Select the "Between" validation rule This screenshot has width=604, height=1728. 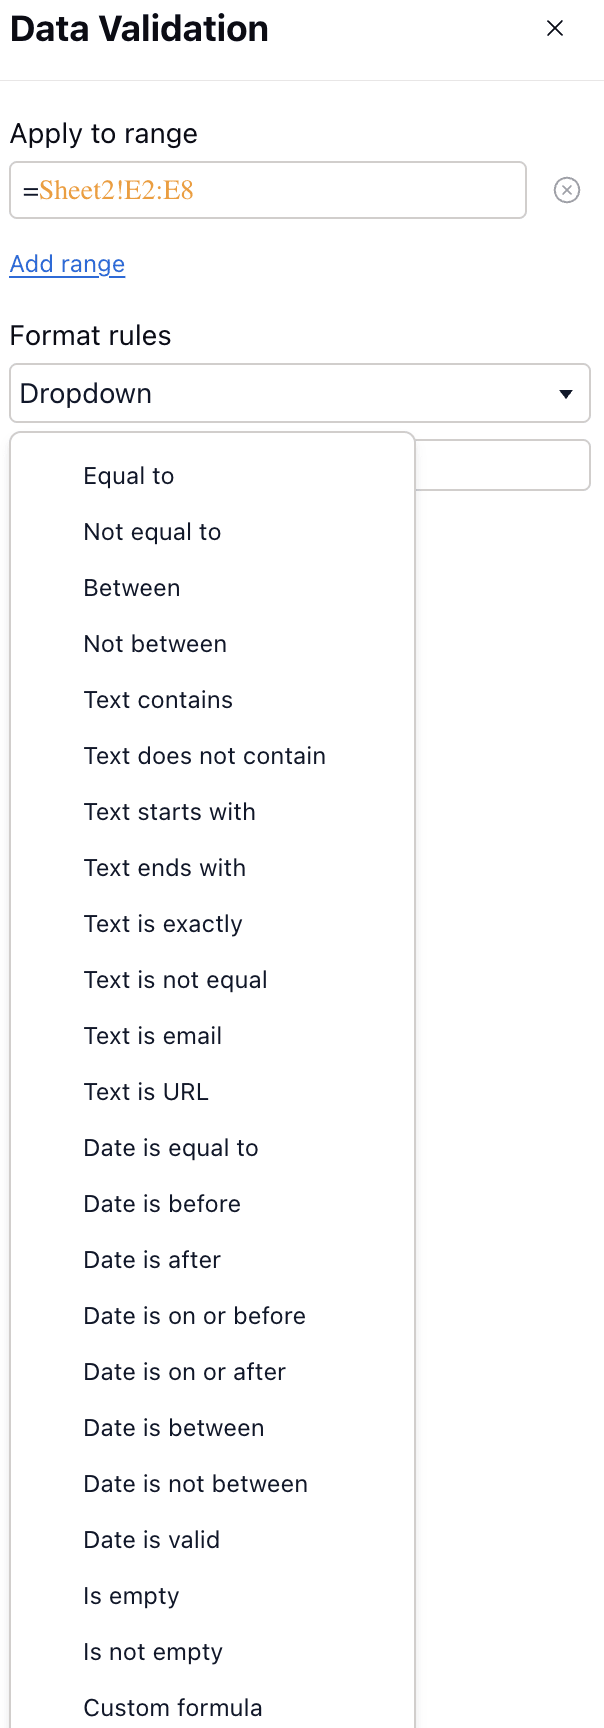131,587
